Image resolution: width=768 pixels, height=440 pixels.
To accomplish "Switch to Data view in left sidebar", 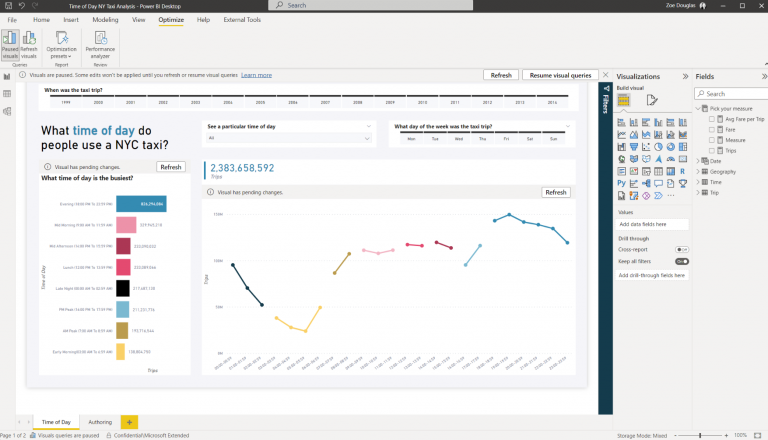I will click(x=7, y=94).
